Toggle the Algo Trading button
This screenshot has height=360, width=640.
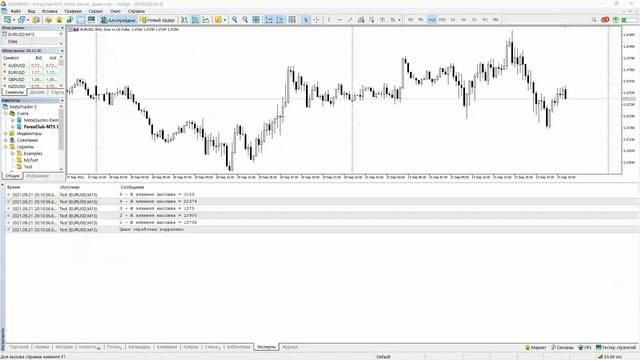118,20
